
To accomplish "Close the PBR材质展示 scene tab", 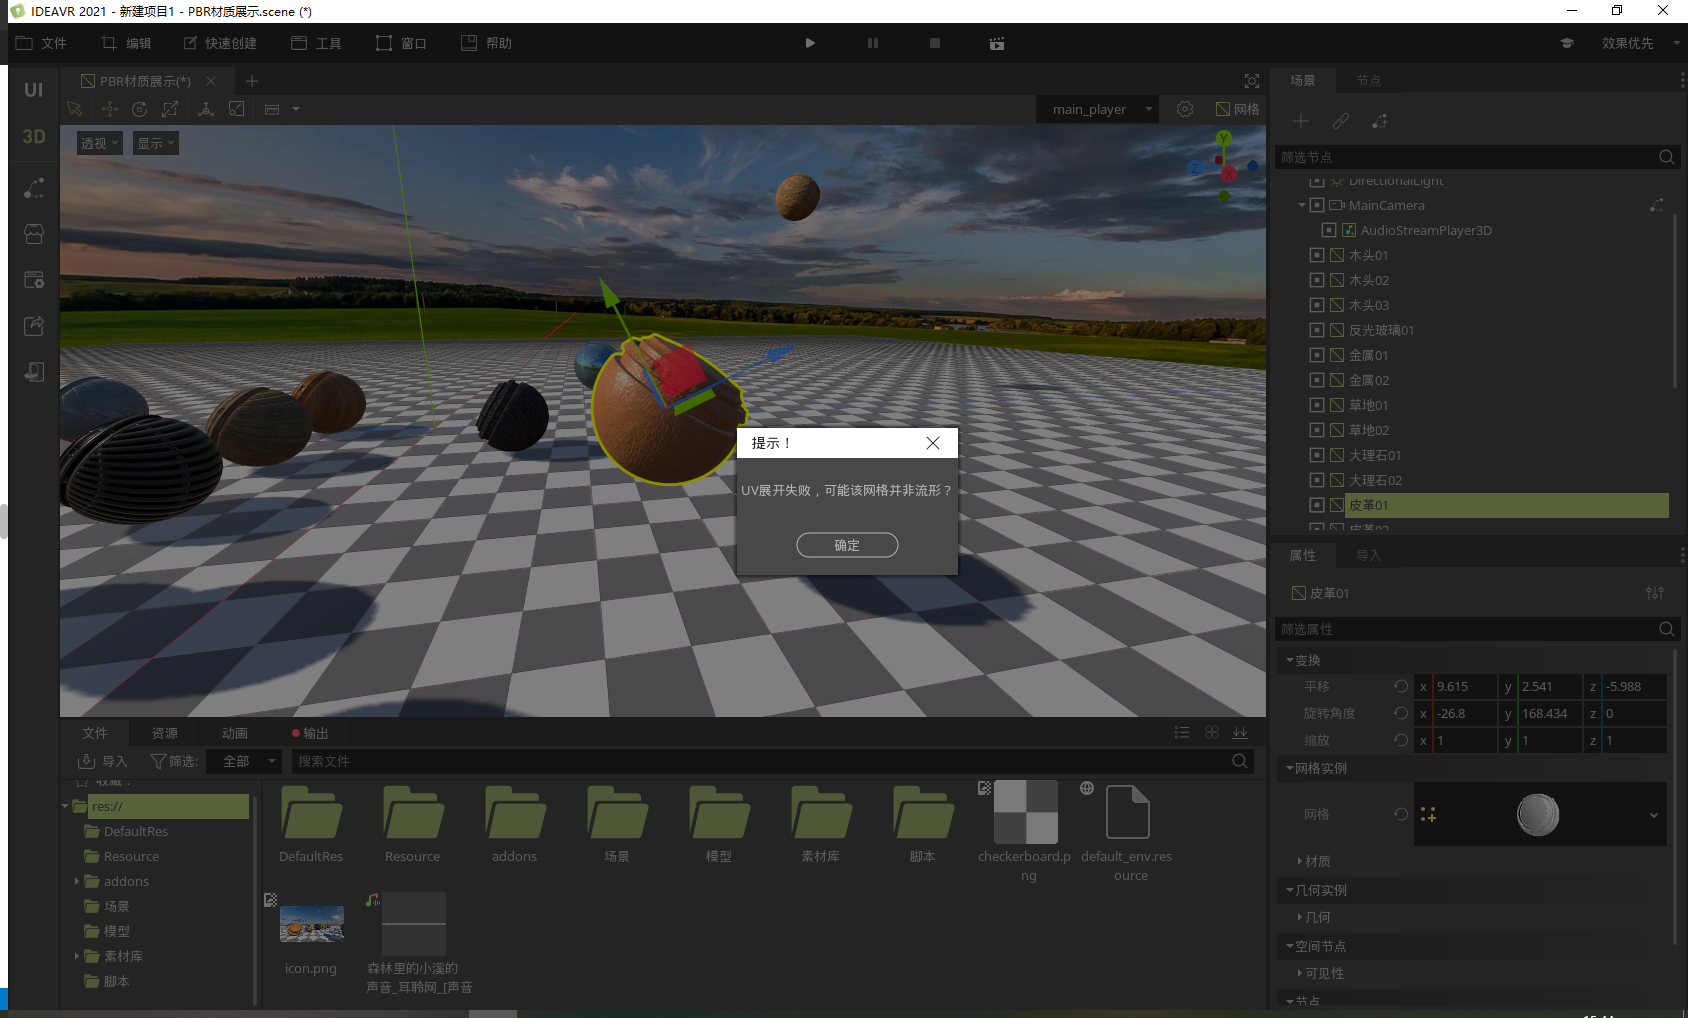I will point(211,81).
